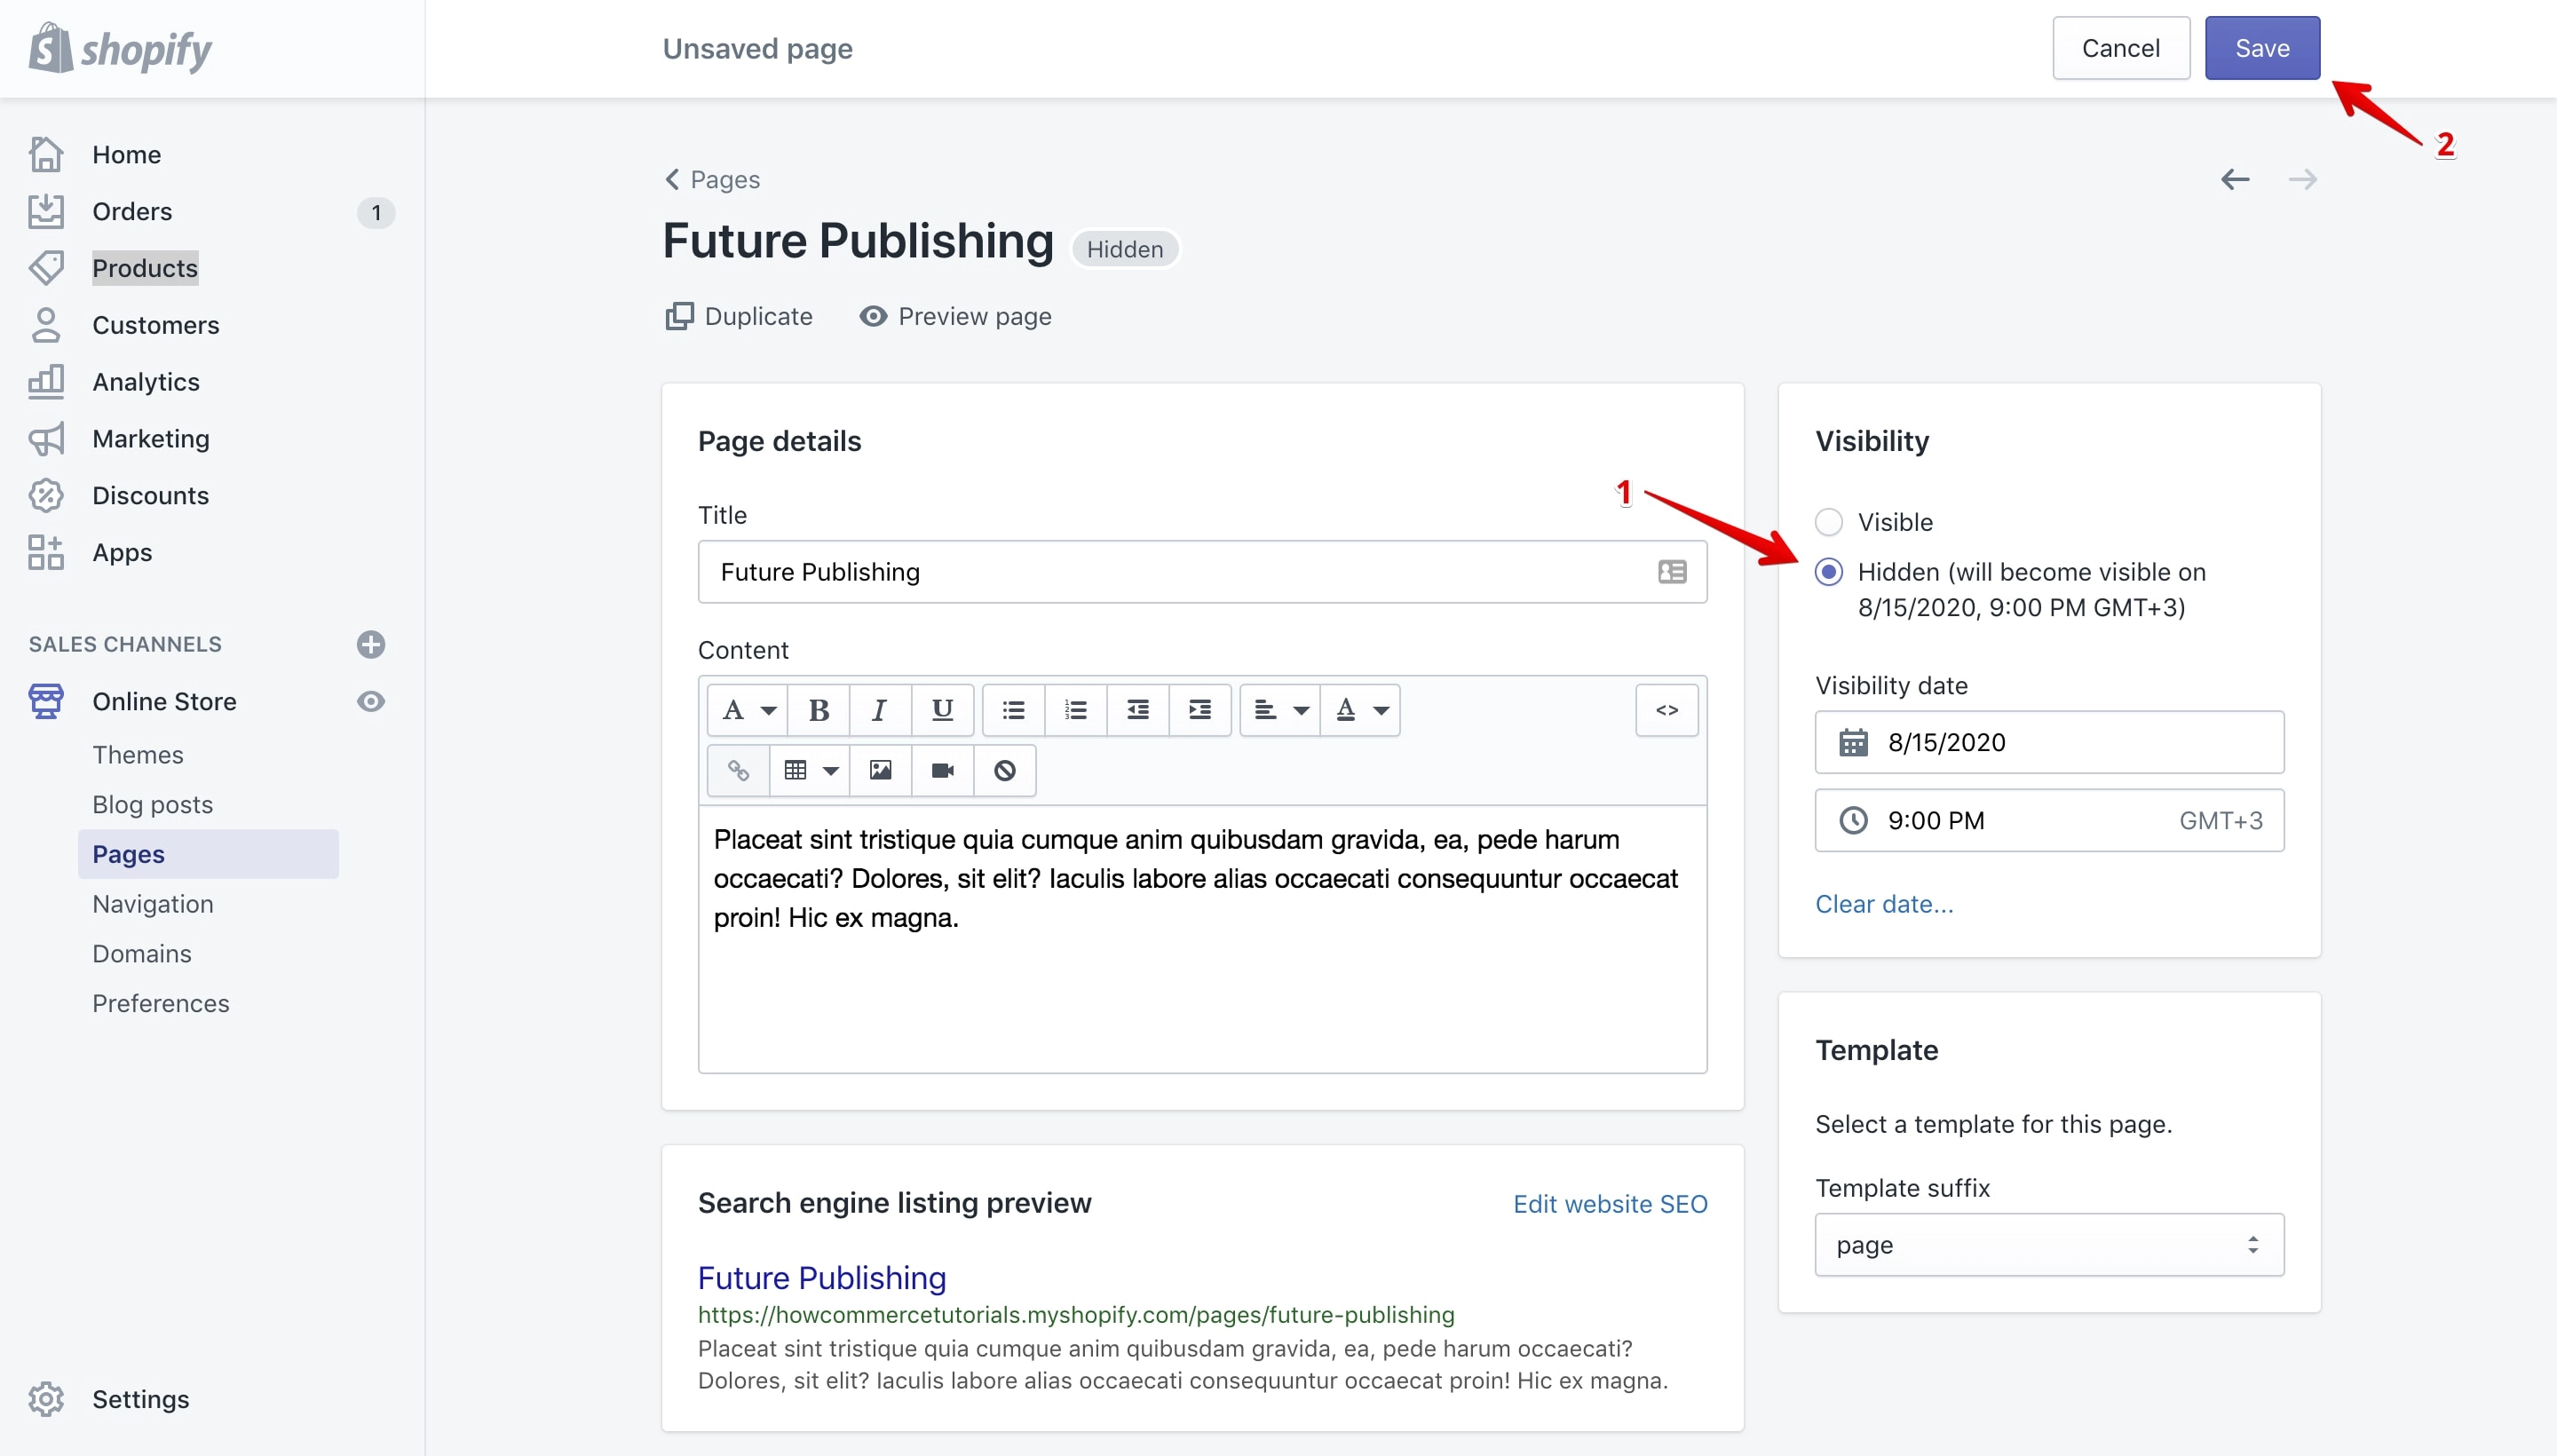Viewport: 2557px width, 1456px height.
Task: Click Edit website SEO link
Action: point(1610,1204)
